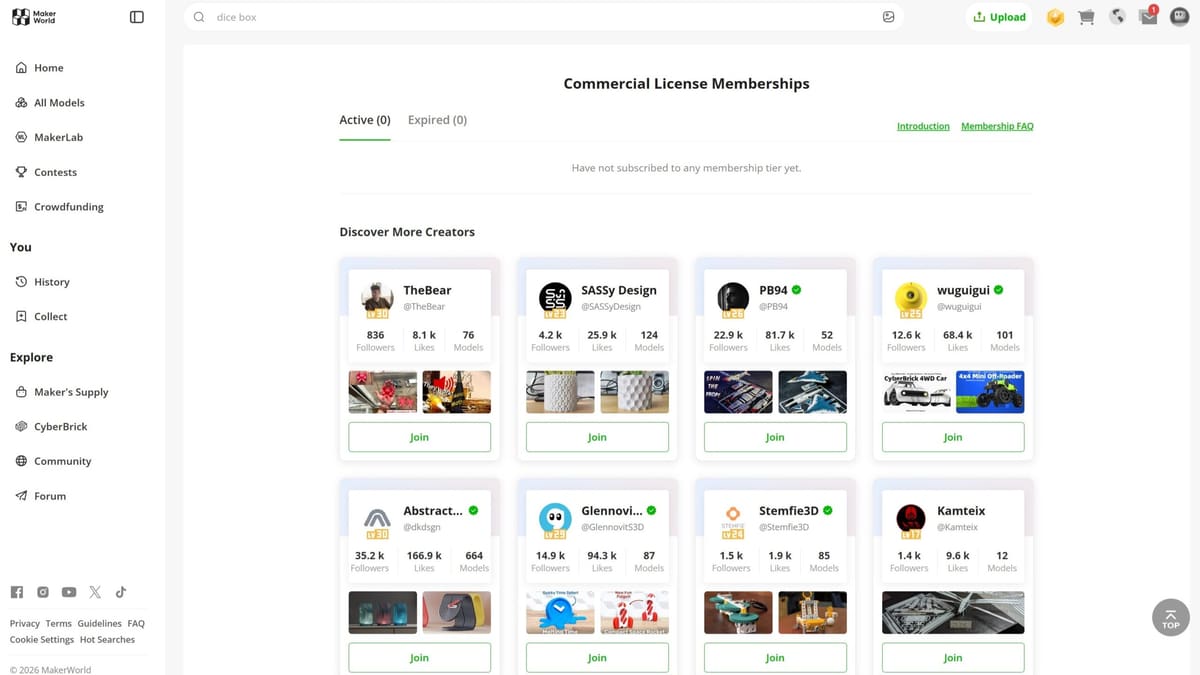Click the @dkdsgn profile avatar

point(377,520)
